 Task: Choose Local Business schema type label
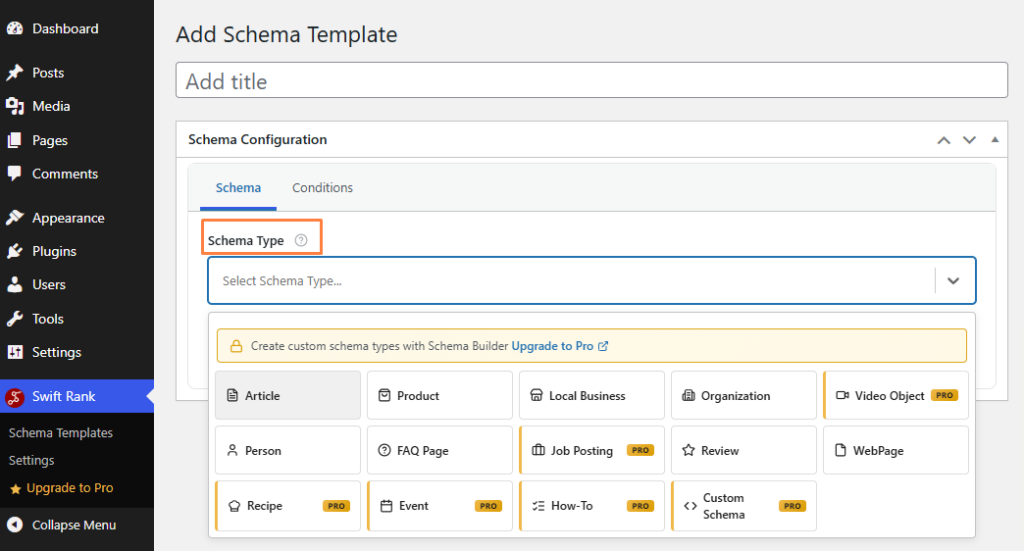pos(587,396)
